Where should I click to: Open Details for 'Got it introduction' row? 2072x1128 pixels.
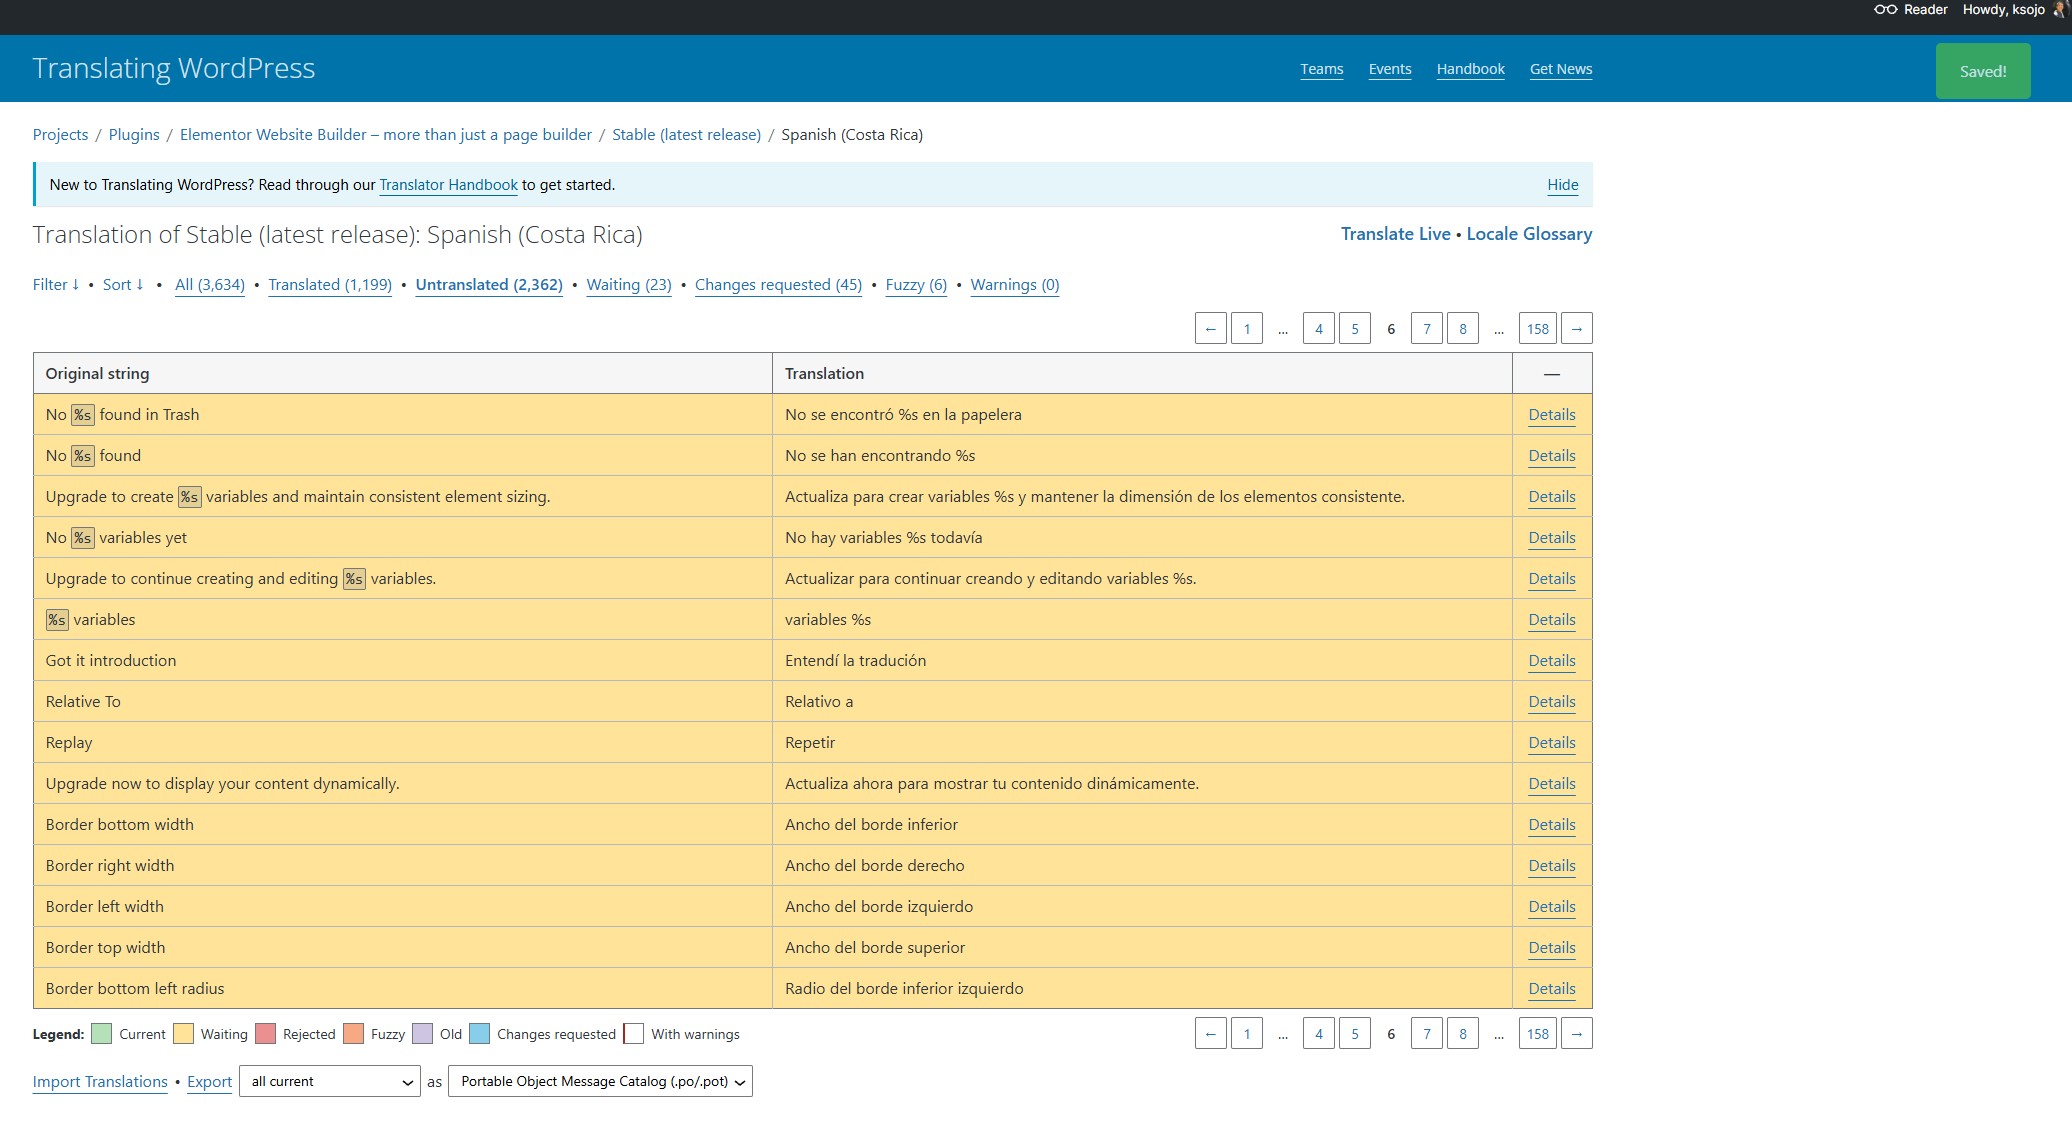pos(1552,661)
